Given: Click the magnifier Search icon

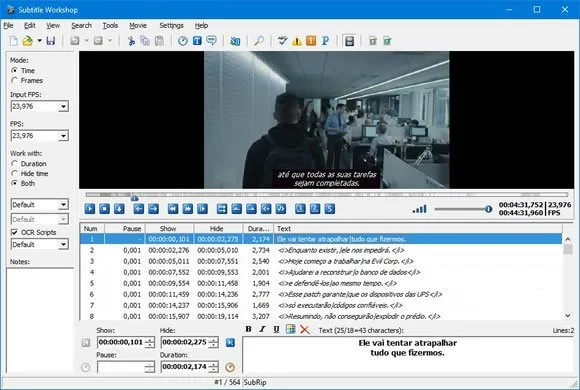Looking at the screenshot, I should coord(259,41).
